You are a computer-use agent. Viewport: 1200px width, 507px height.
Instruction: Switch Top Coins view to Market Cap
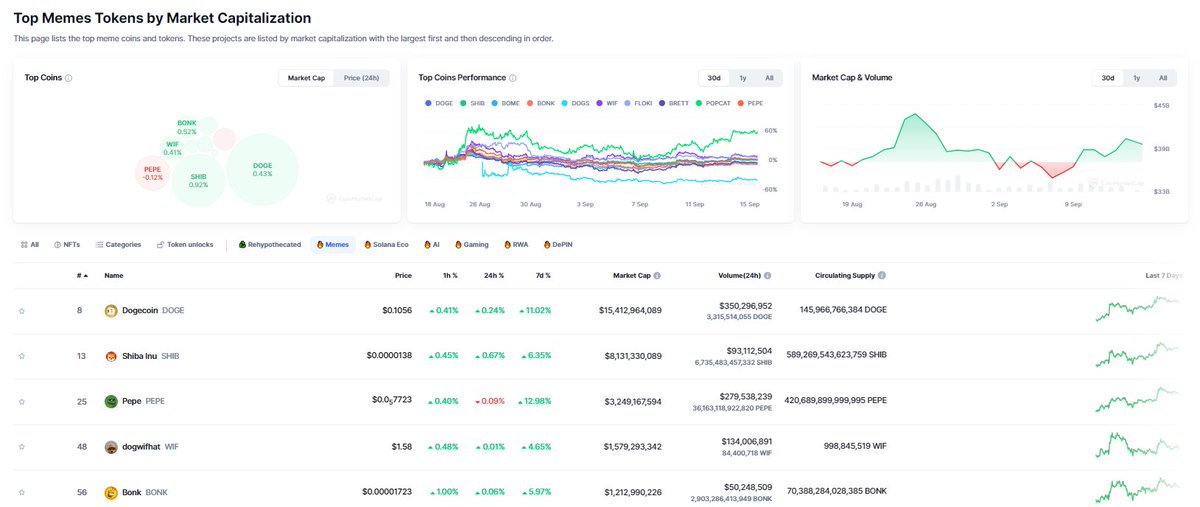coord(306,77)
